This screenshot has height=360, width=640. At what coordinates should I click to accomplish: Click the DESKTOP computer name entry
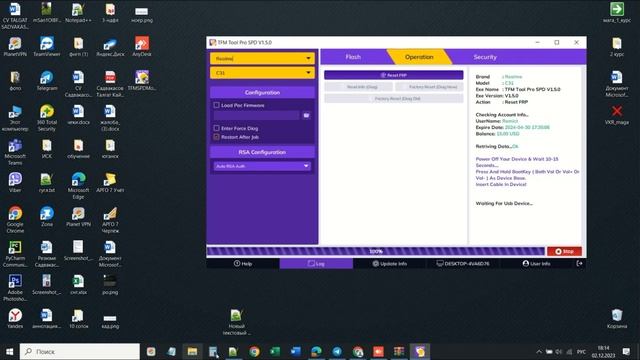tap(463, 264)
